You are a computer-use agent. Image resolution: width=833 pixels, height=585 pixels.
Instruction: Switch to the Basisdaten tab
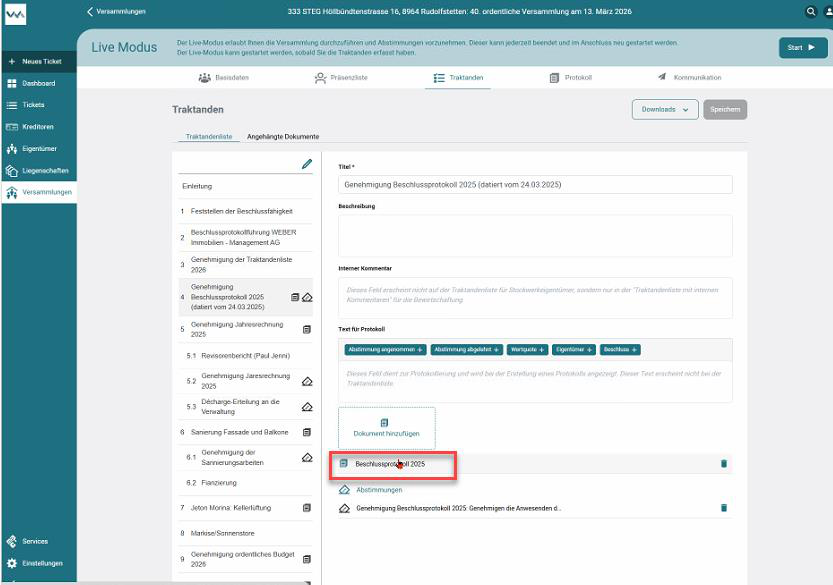coord(223,78)
